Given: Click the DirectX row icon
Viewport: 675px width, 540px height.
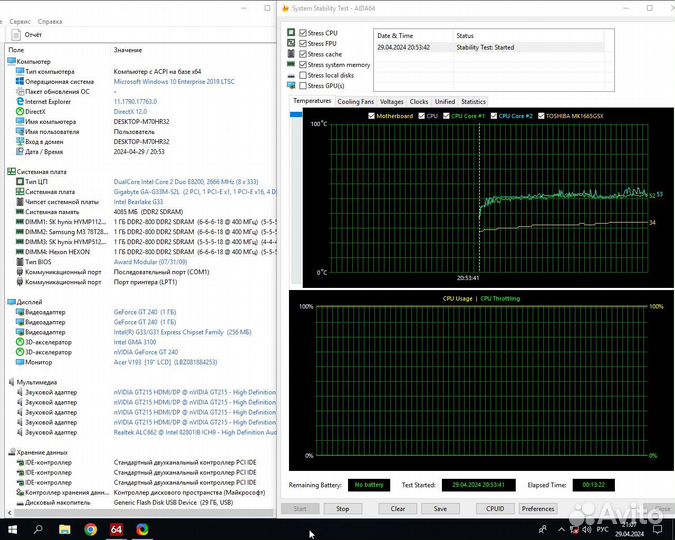Looking at the screenshot, I should [x=20, y=112].
